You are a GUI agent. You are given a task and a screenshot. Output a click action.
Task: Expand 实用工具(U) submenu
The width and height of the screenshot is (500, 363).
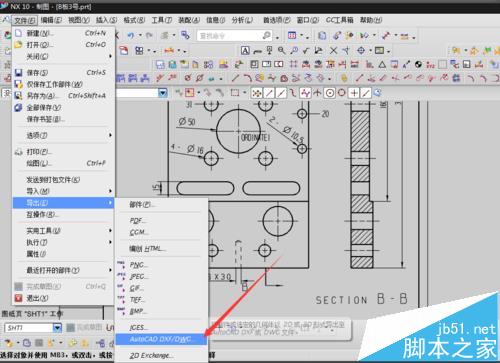[x=63, y=231]
